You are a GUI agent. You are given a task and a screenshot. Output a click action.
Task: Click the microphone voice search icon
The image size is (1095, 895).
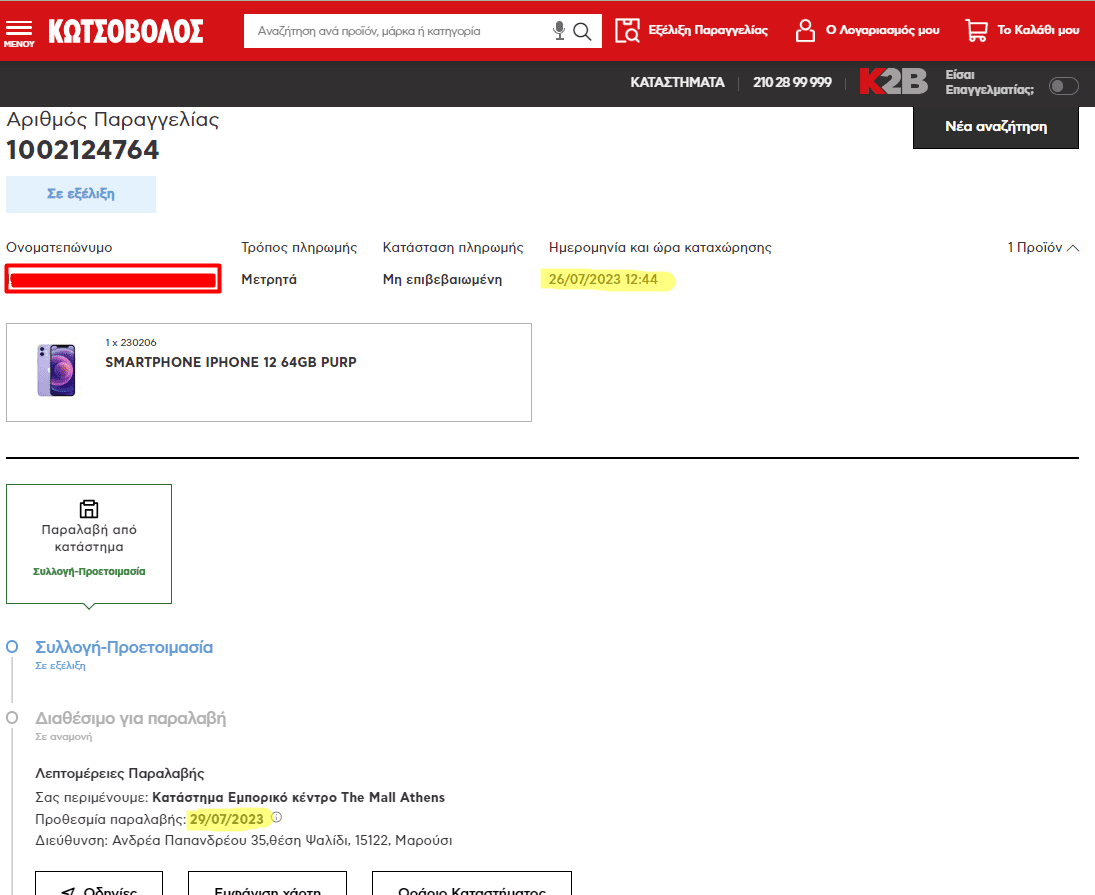559,31
